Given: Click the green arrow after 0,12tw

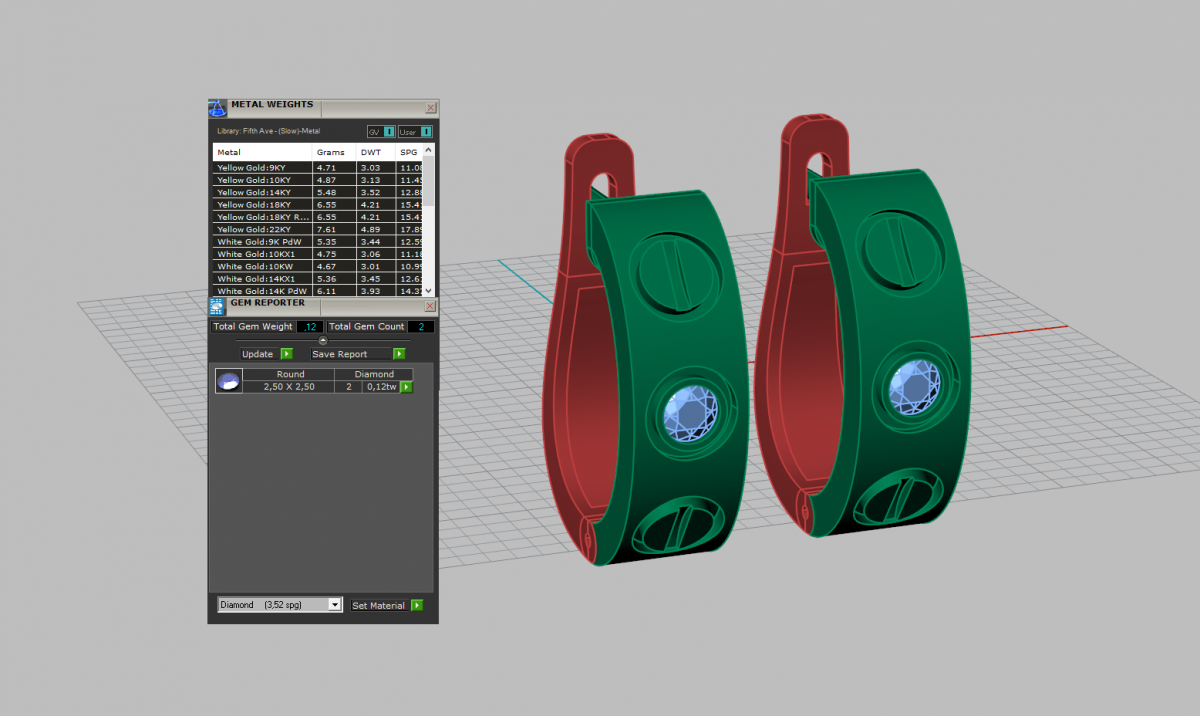Looking at the screenshot, I should (x=407, y=387).
